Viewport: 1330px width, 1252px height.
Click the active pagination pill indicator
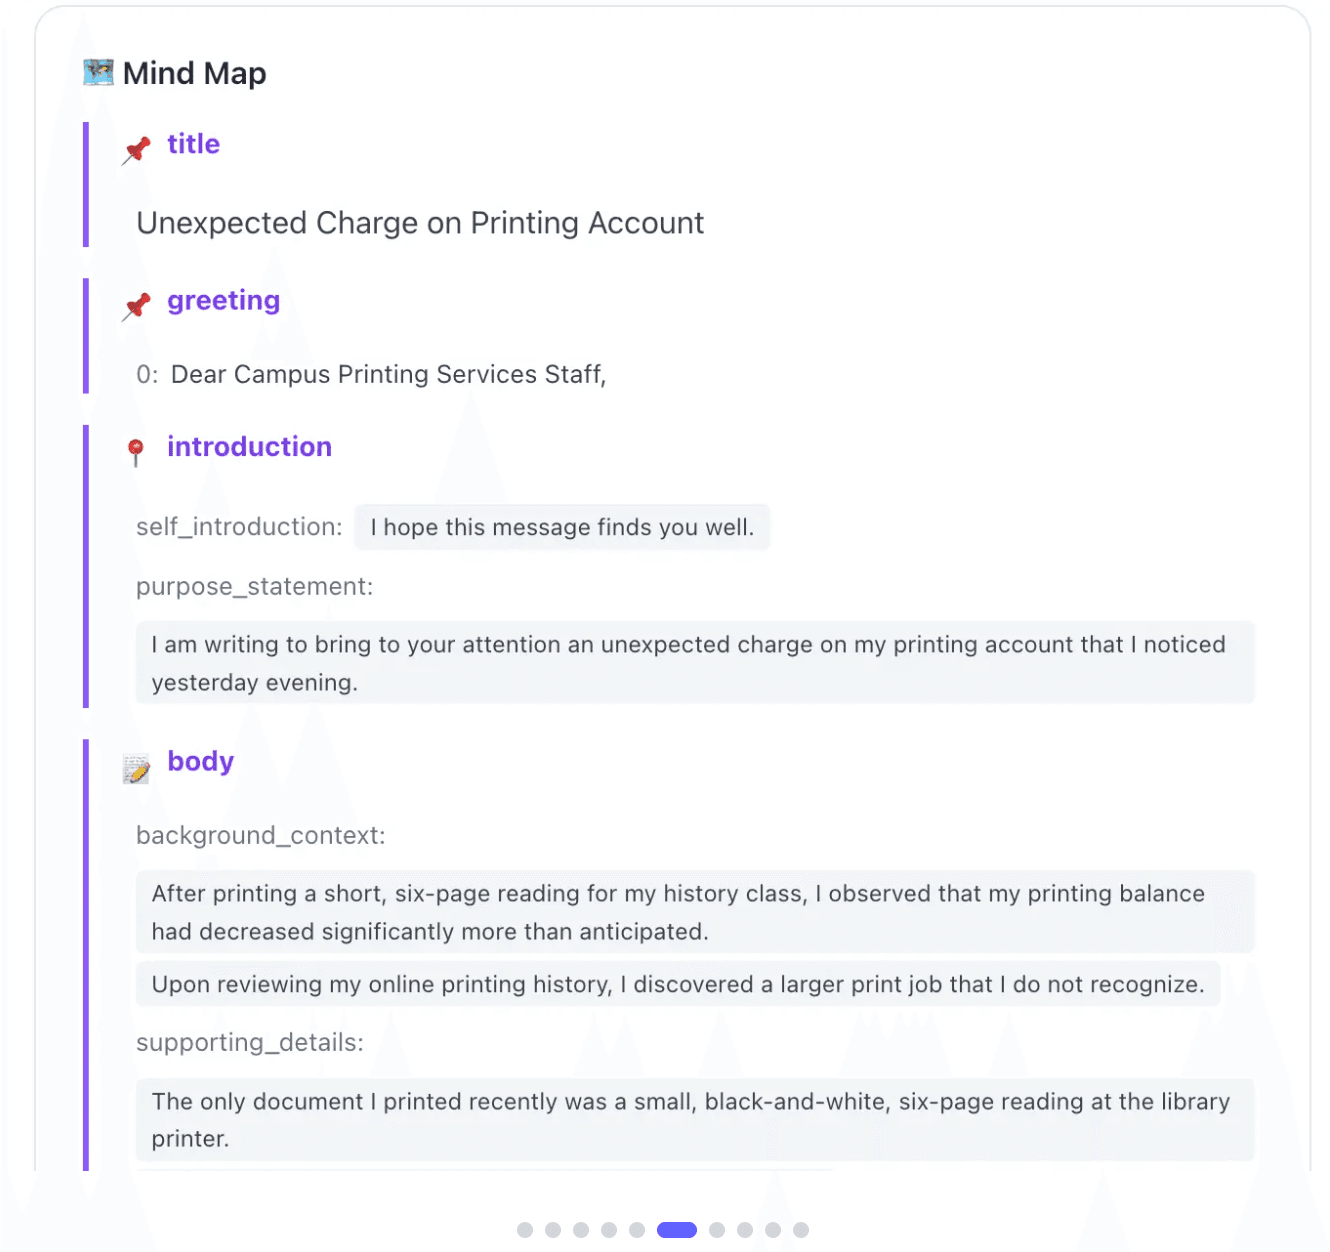(677, 1229)
